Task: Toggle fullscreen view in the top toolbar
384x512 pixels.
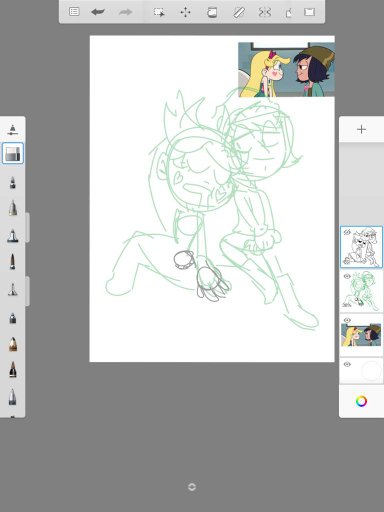Action: (309, 12)
